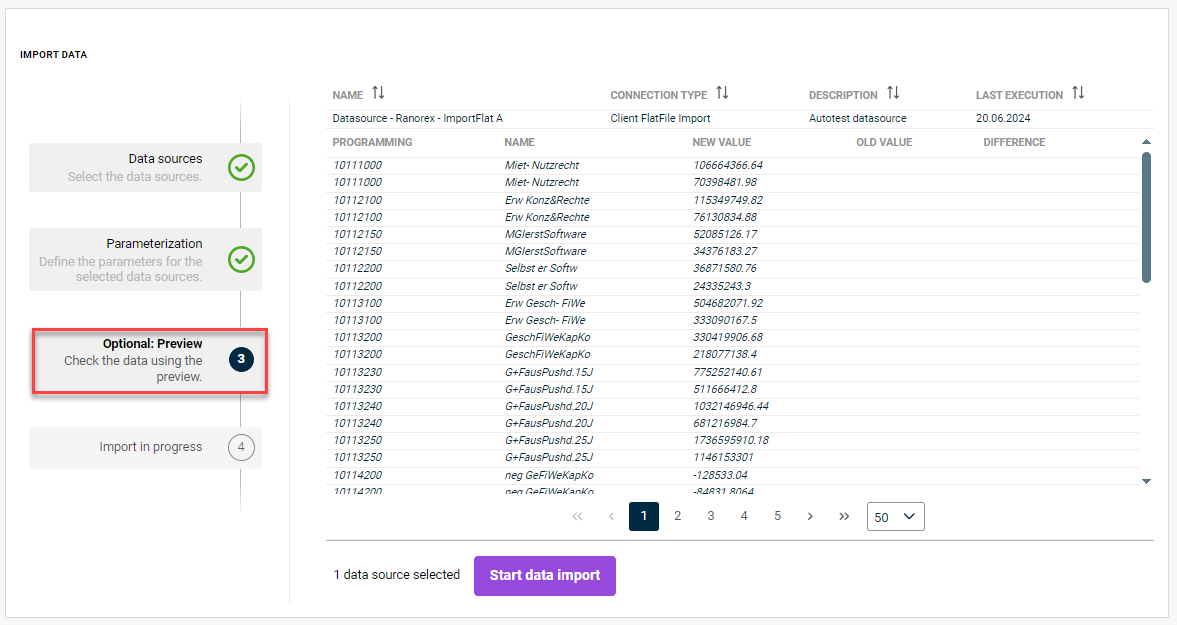Select Import in progress step

point(146,448)
